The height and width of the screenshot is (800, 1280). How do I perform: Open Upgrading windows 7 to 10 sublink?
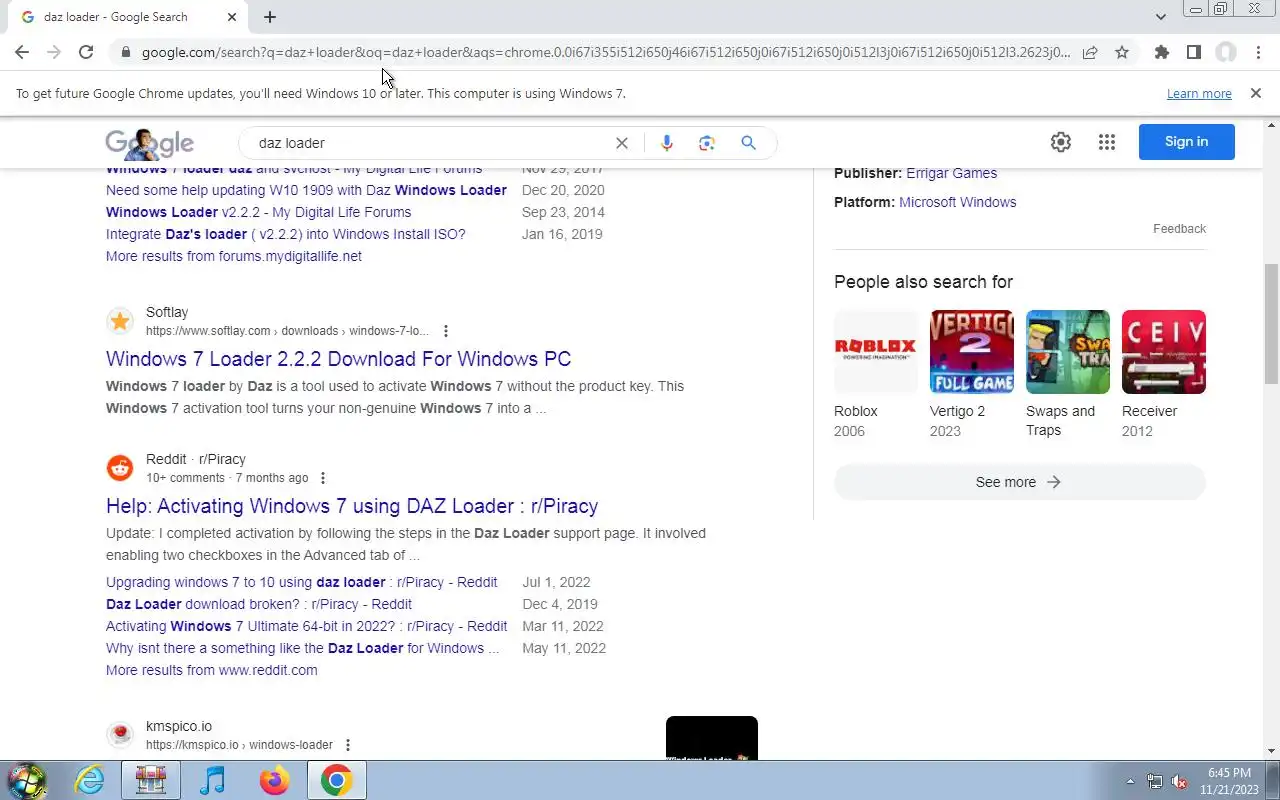tap(302, 582)
